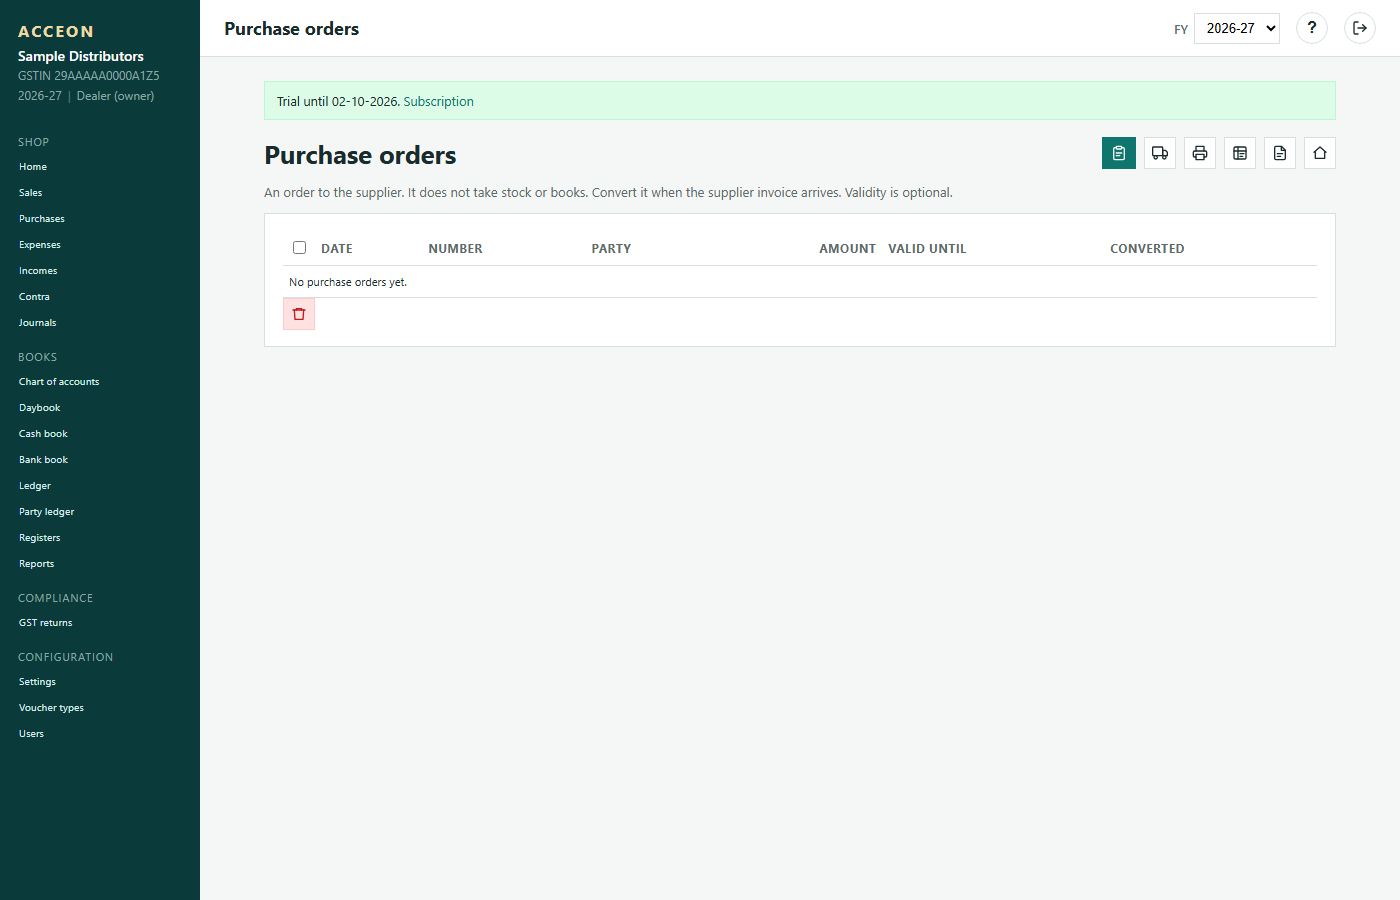The width and height of the screenshot is (1400, 900).
Task: Click the DATE column header
Action: 337,249
